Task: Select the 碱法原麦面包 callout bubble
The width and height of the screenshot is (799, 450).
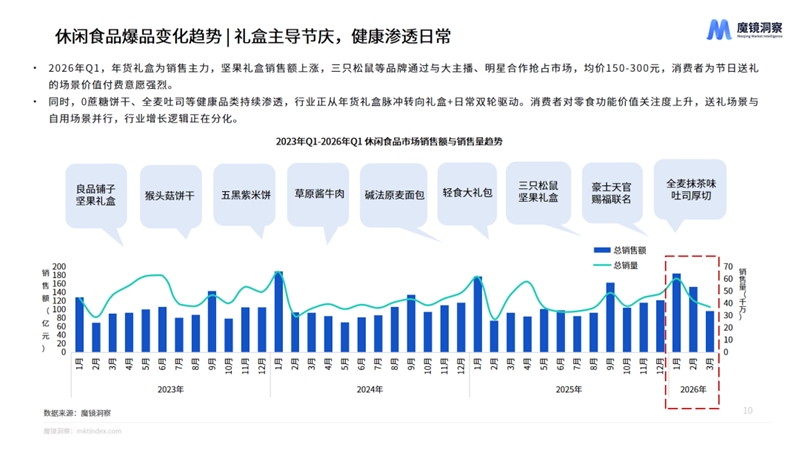Action: pos(393,195)
